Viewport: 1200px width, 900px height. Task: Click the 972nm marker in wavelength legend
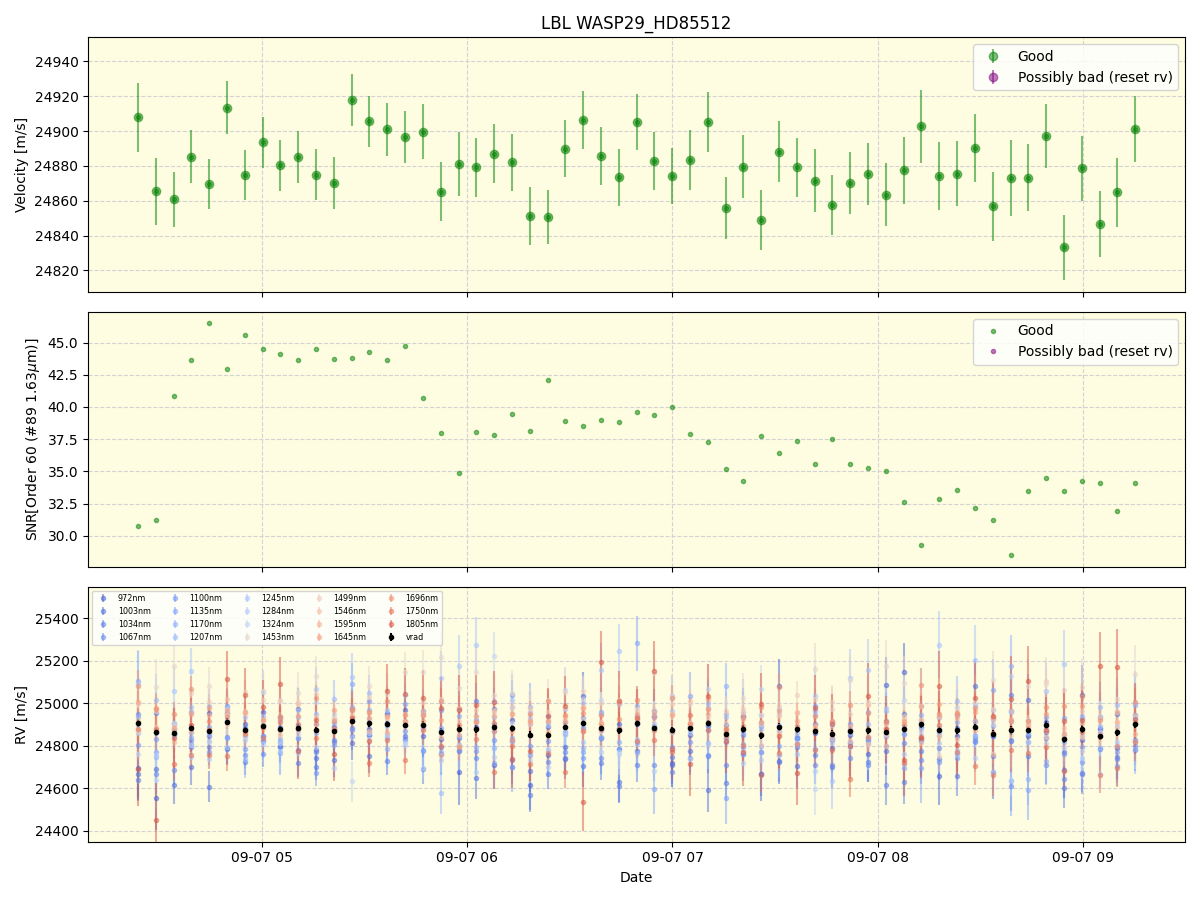(103, 598)
